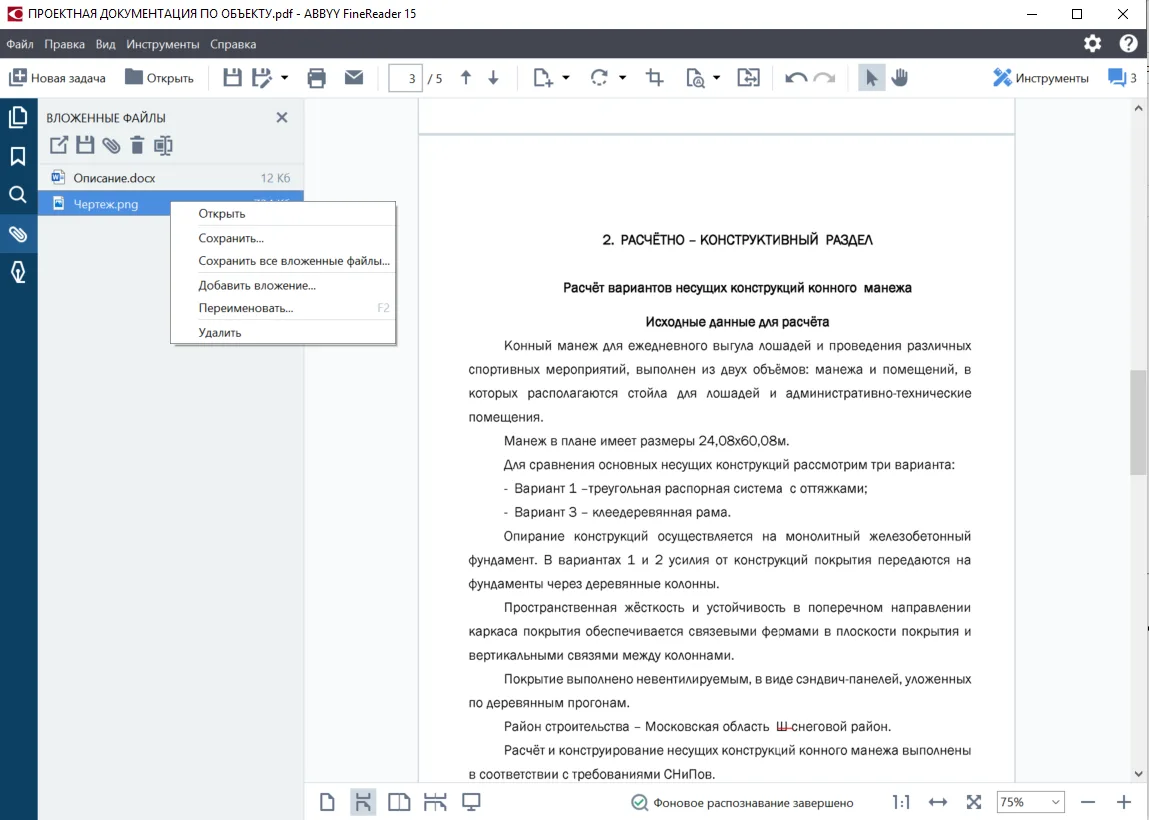Send the document by e-mail envelope icon
This screenshot has height=820, width=1149.
point(354,78)
